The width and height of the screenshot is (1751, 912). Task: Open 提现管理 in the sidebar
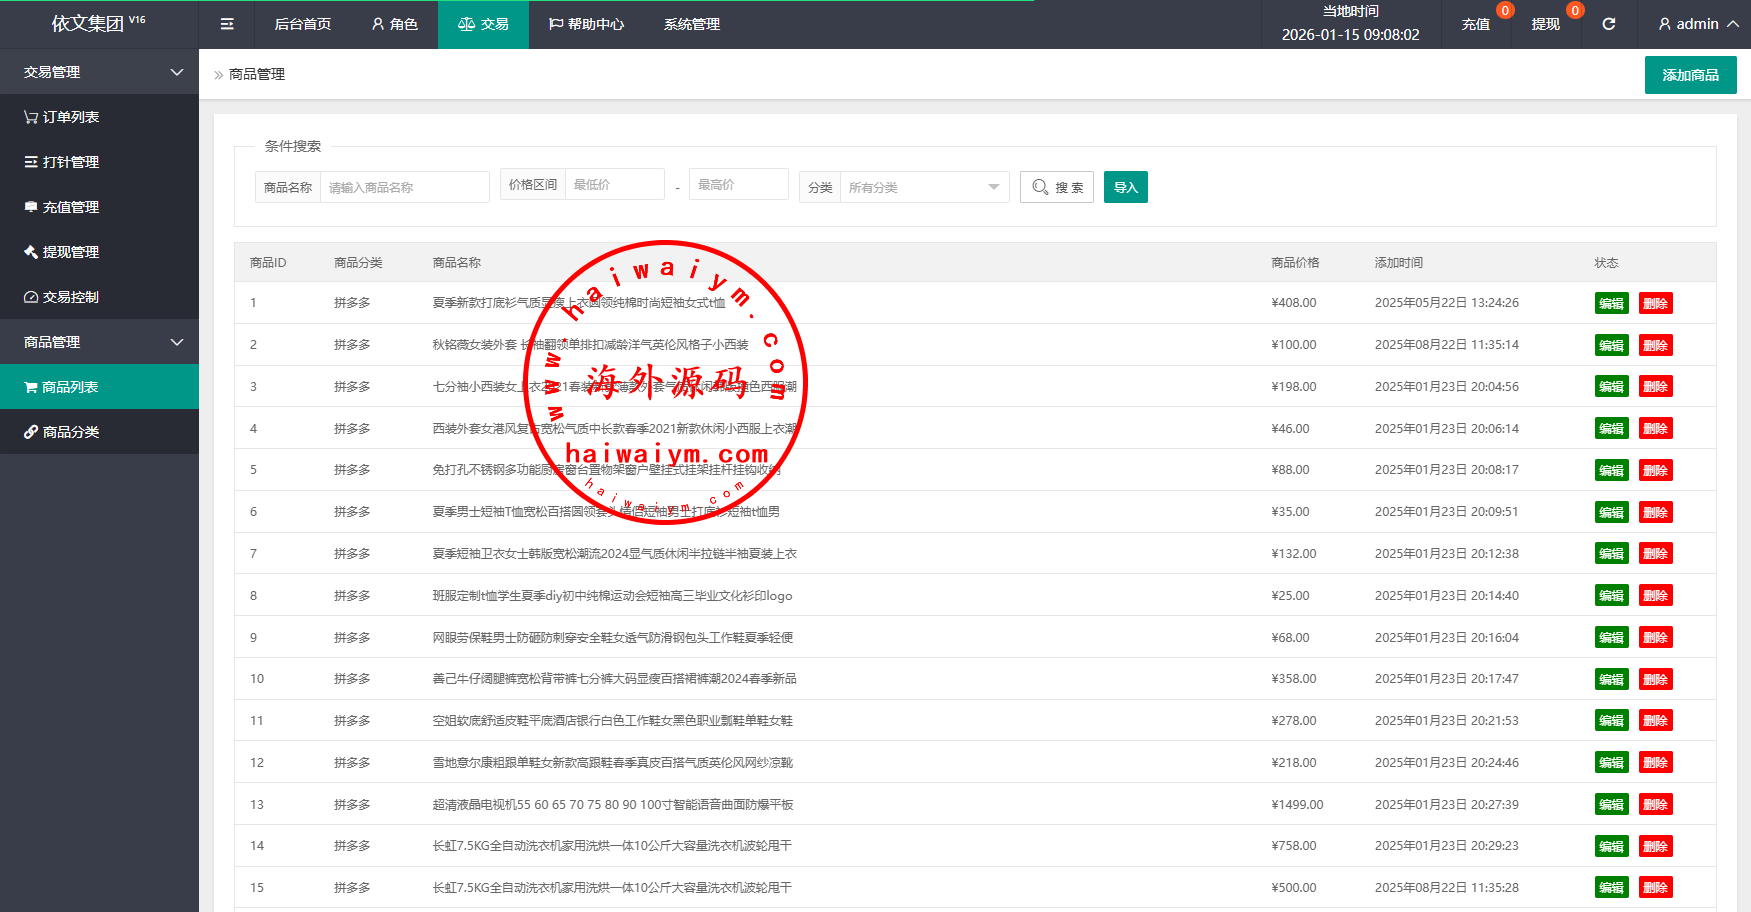pos(62,252)
